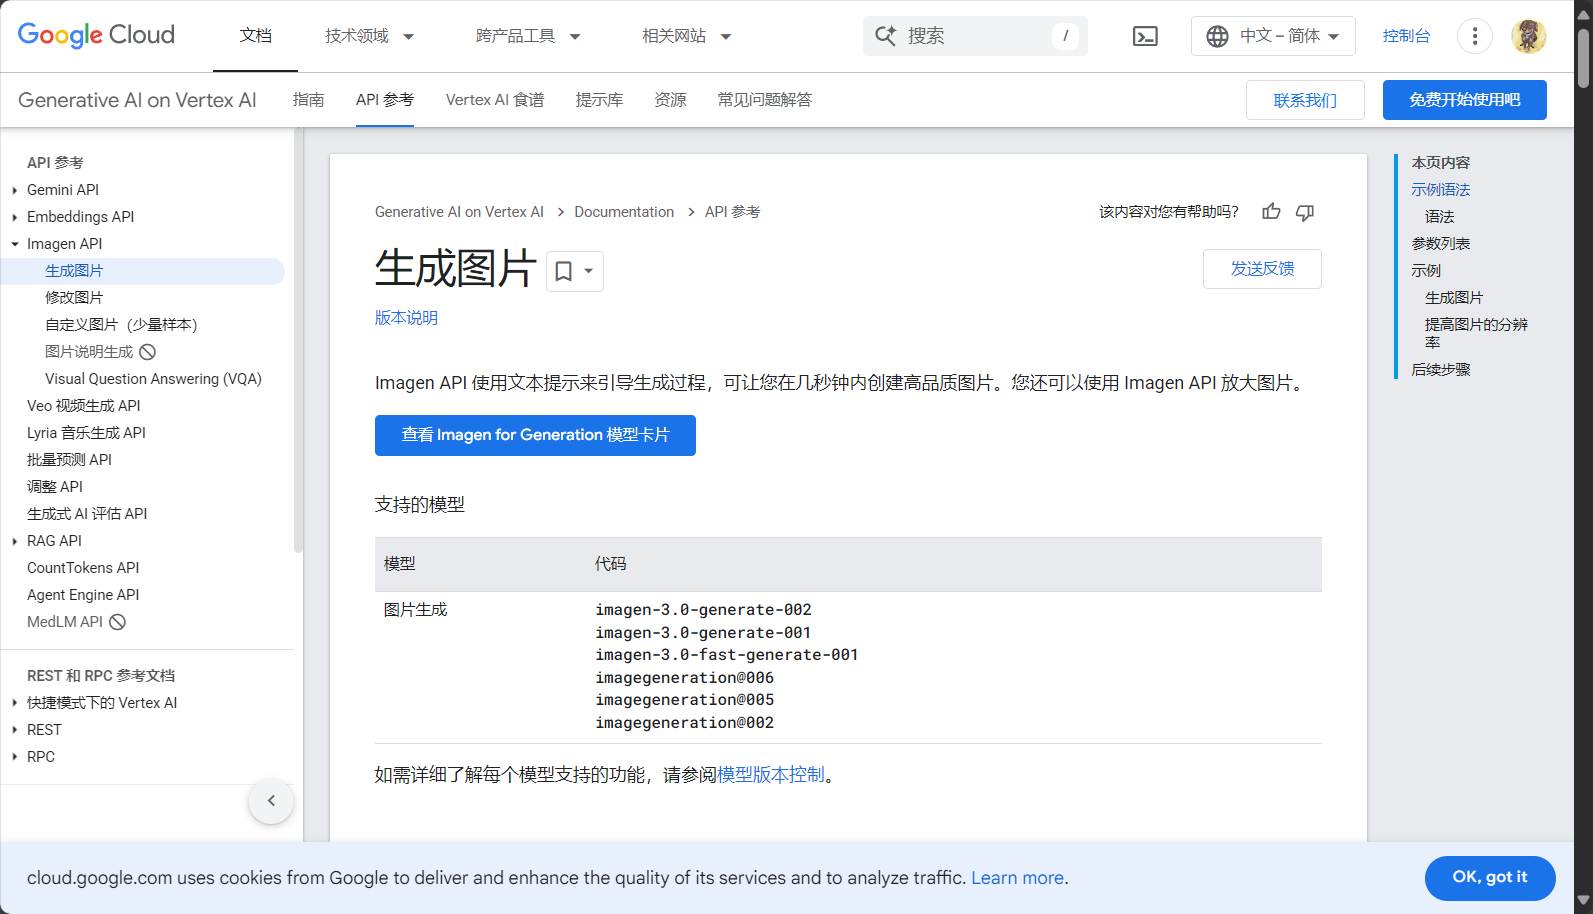Viewport: 1593px width, 914px height.
Task: Open Veo 视频生成 API item
Action: point(84,406)
